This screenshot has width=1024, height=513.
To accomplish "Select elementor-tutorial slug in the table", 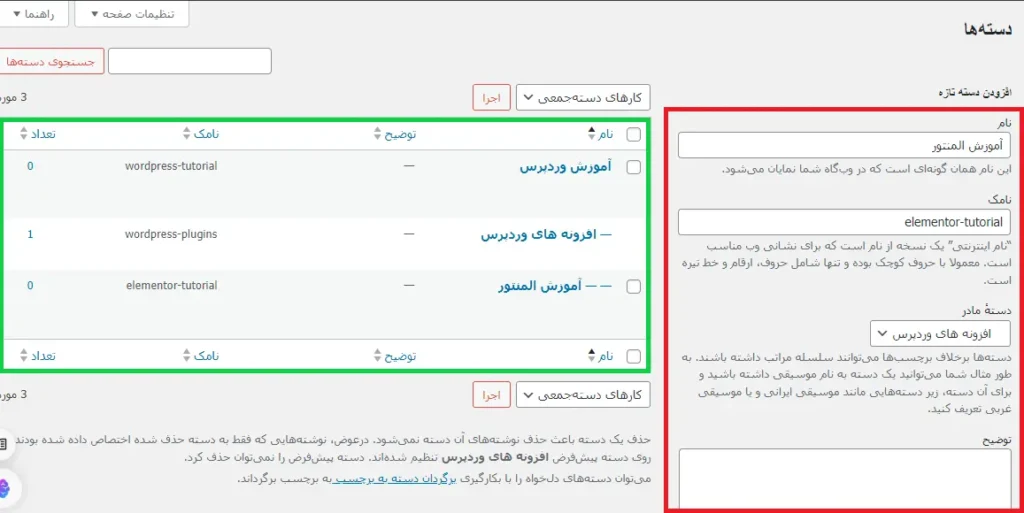I will (x=171, y=285).
